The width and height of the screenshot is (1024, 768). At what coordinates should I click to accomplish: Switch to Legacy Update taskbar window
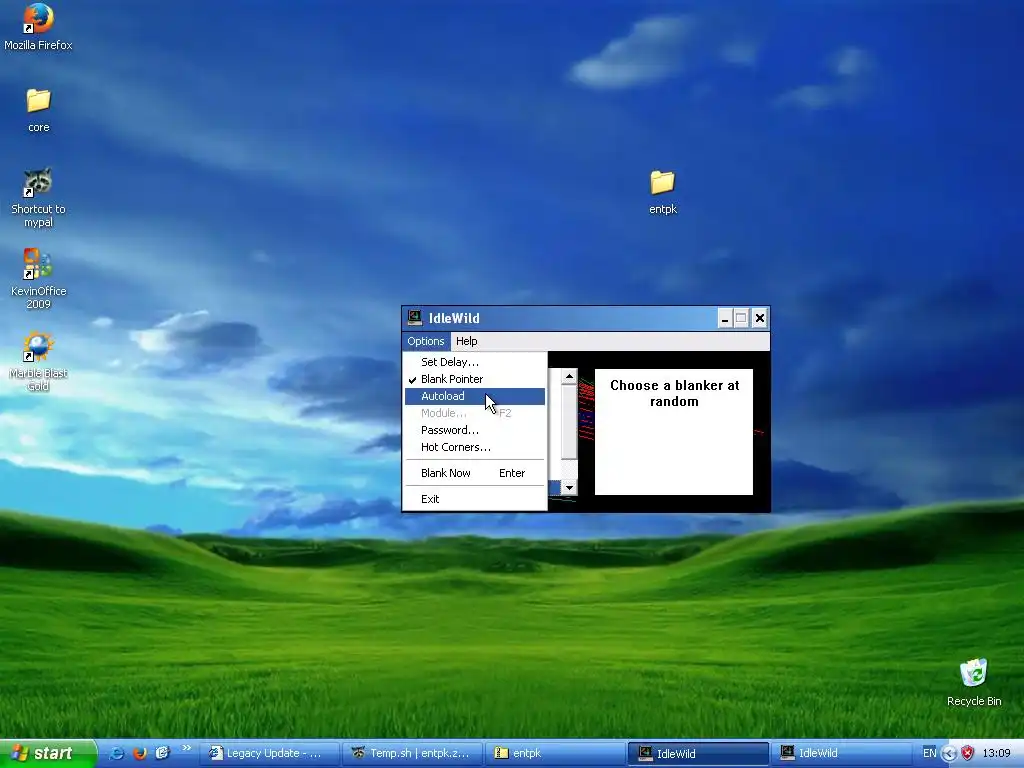pyautogui.click(x=272, y=754)
